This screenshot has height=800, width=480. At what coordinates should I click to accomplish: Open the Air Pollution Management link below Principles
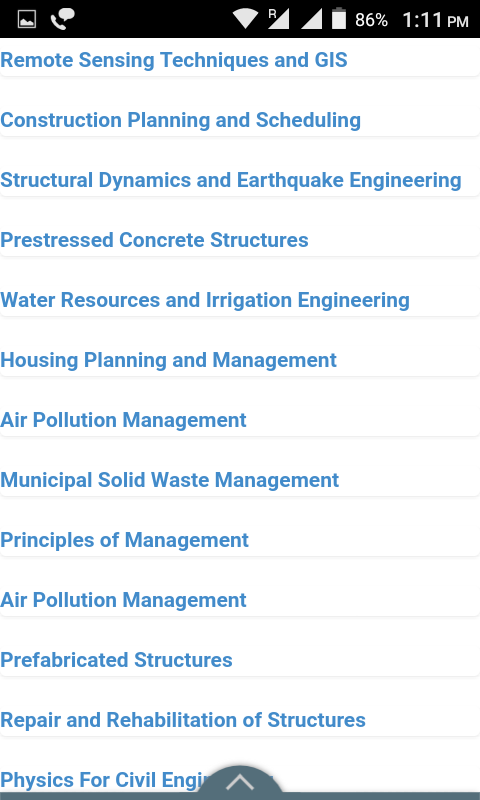tap(123, 601)
